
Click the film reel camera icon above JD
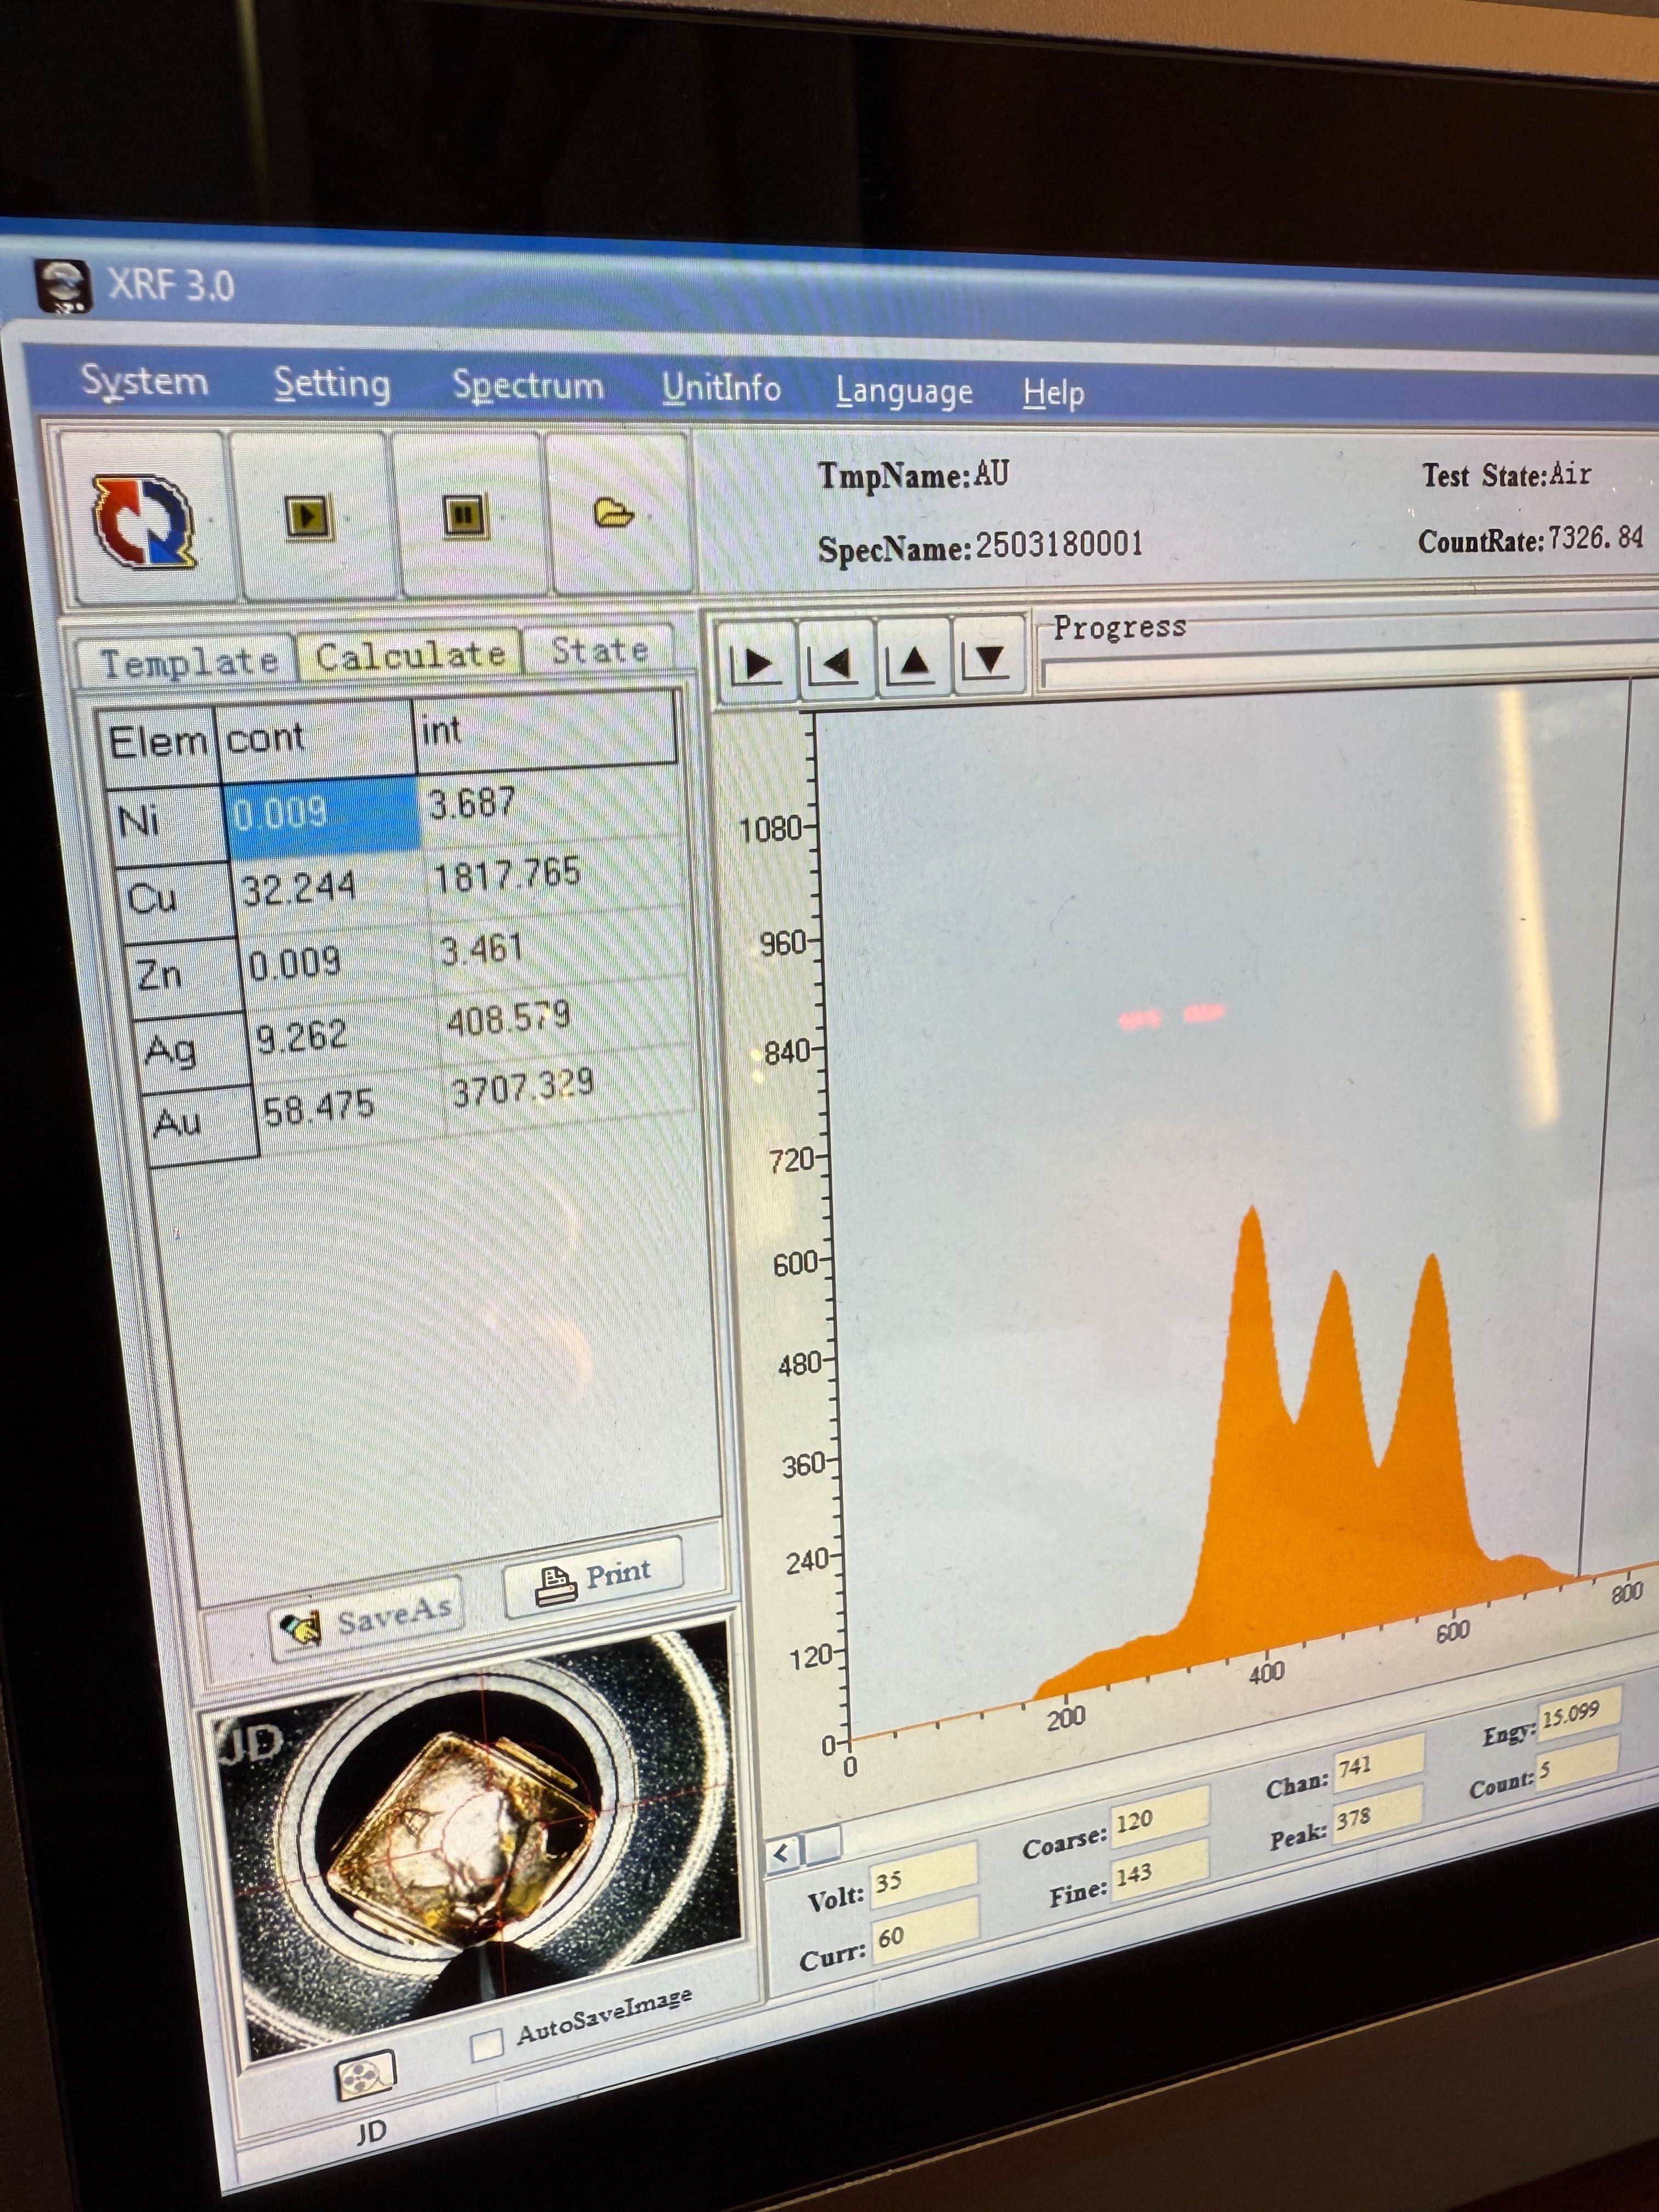(365, 2078)
